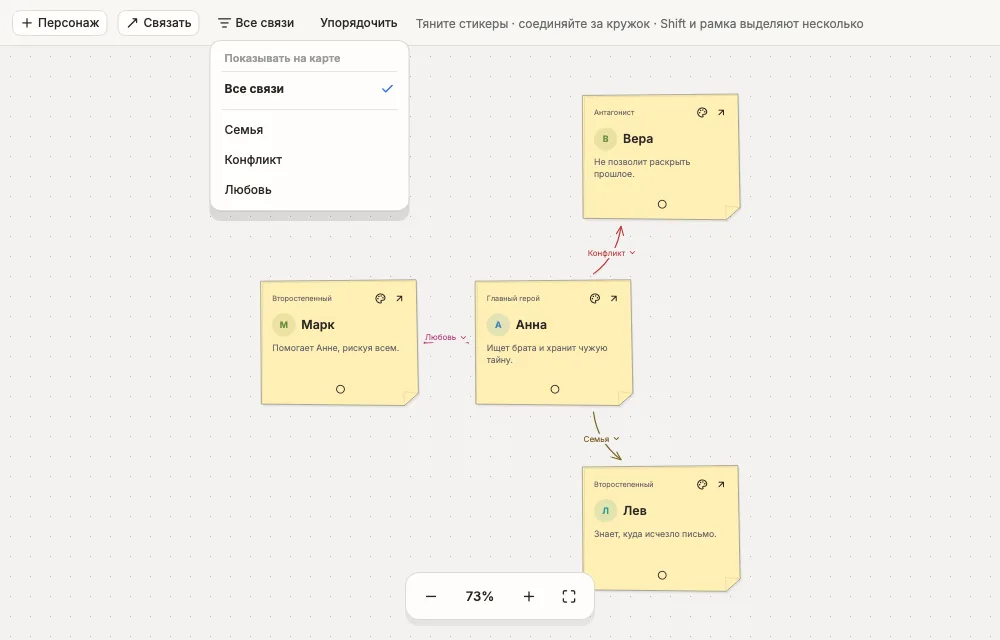Open the palette icon on Лев's card
This screenshot has width=1000, height=640.
coord(702,484)
